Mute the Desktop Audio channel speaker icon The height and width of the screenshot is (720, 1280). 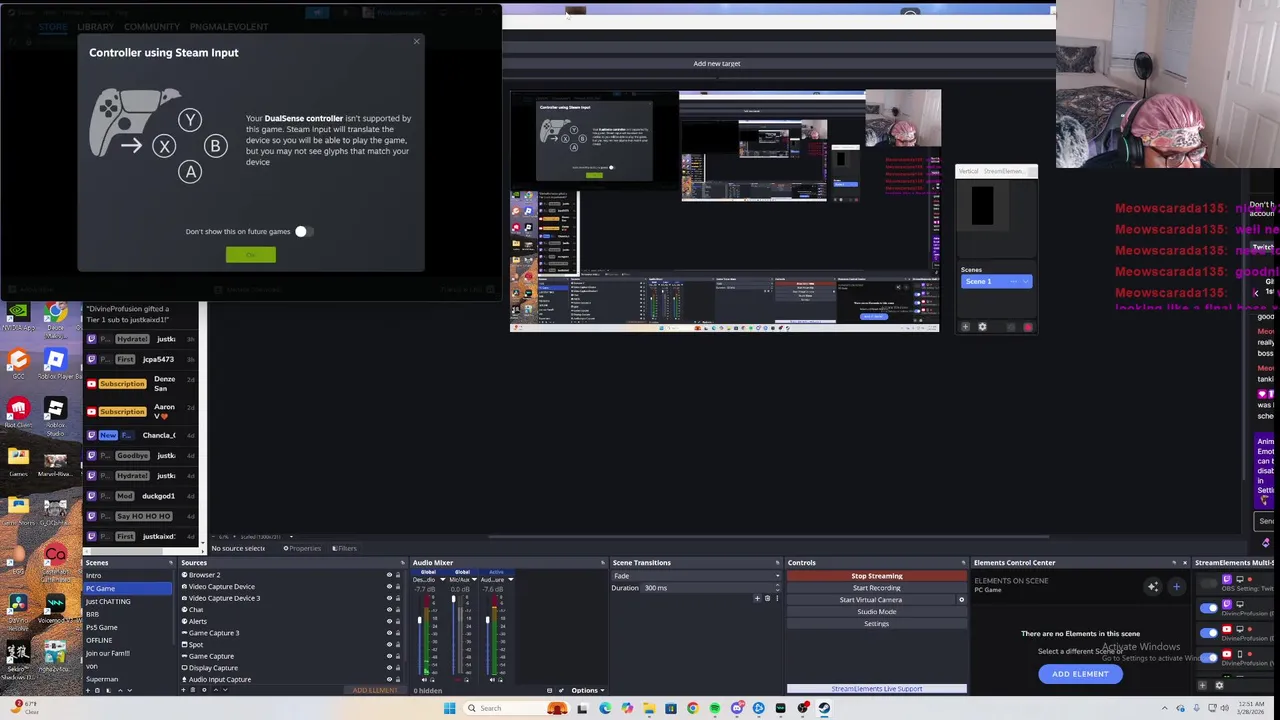(424, 680)
